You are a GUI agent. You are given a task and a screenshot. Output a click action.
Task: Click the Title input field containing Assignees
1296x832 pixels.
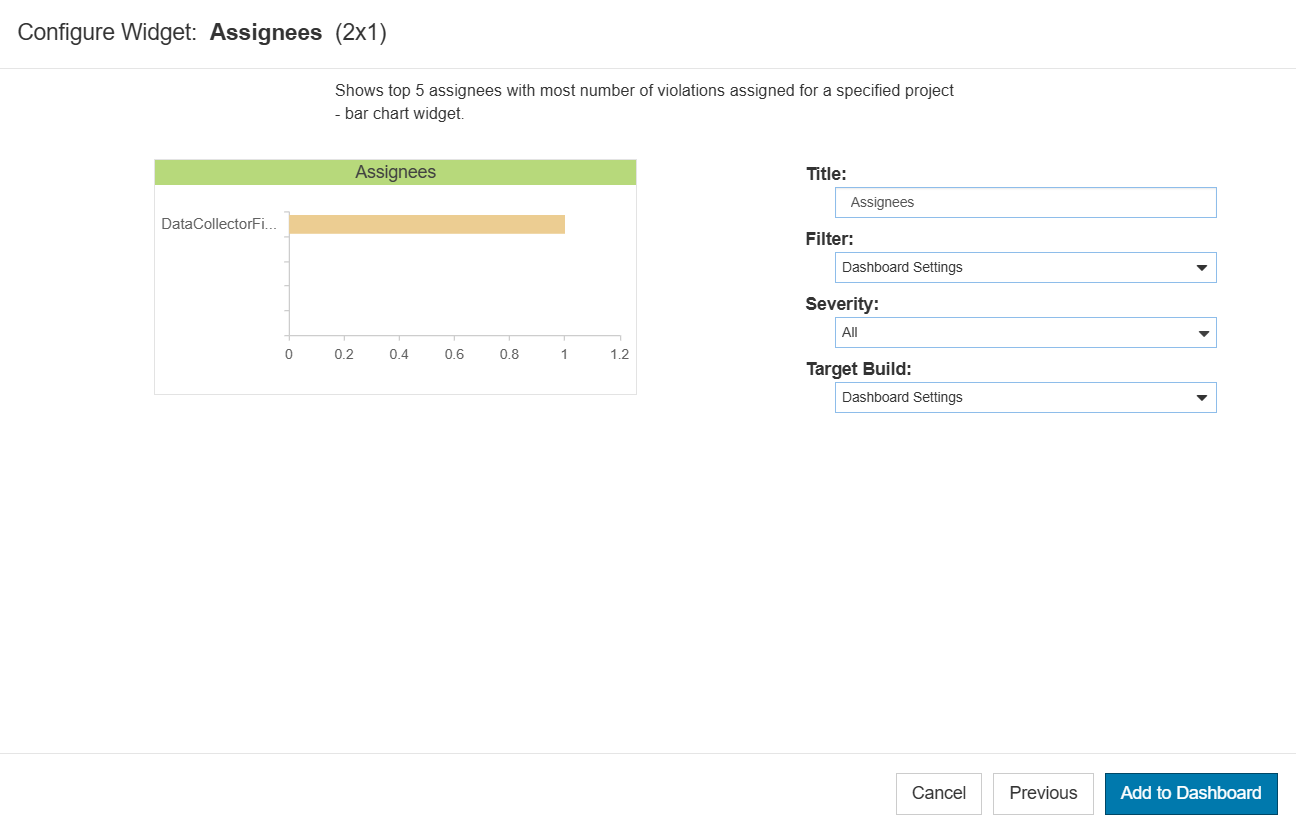[x=1025, y=202]
